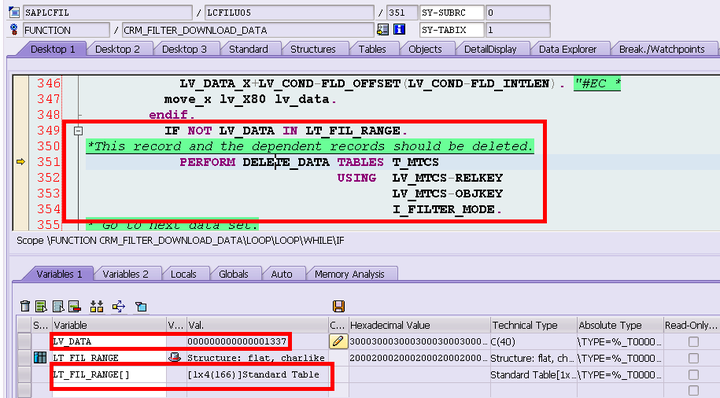The width and height of the screenshot is (720, 398).
Task: Switch to the Break./Watchpoints tab
Action: click(x=662, y=49)
